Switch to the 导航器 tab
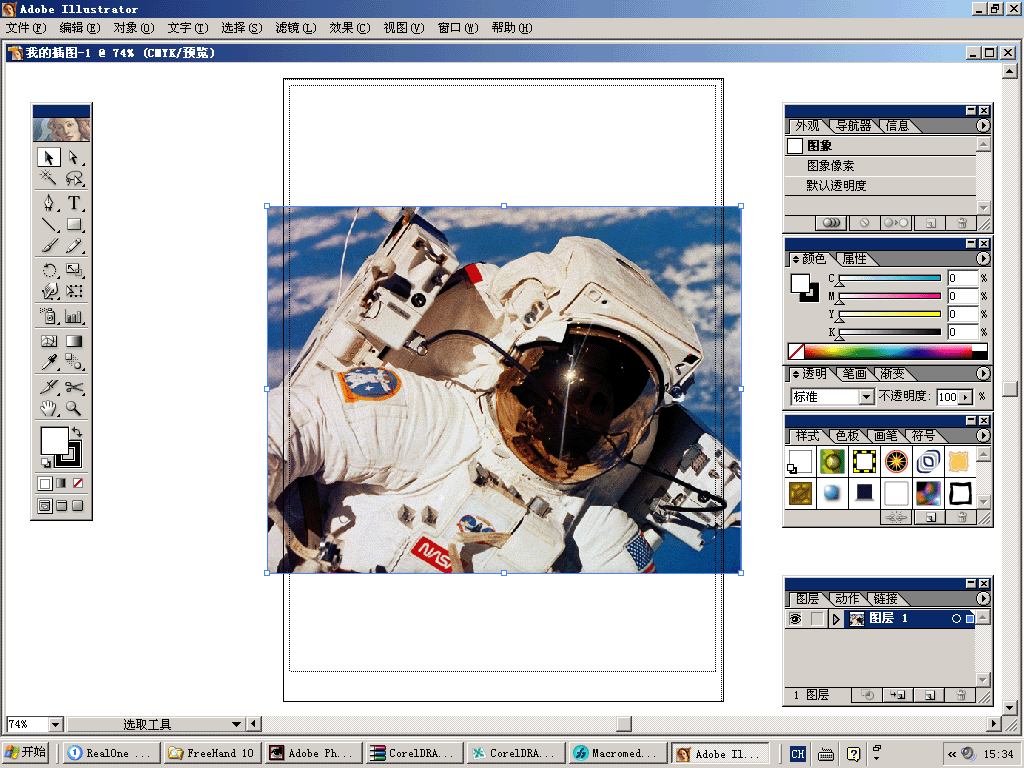Image resolution: width=1024 pixels, height=768 pixels. tap(854, 125)
